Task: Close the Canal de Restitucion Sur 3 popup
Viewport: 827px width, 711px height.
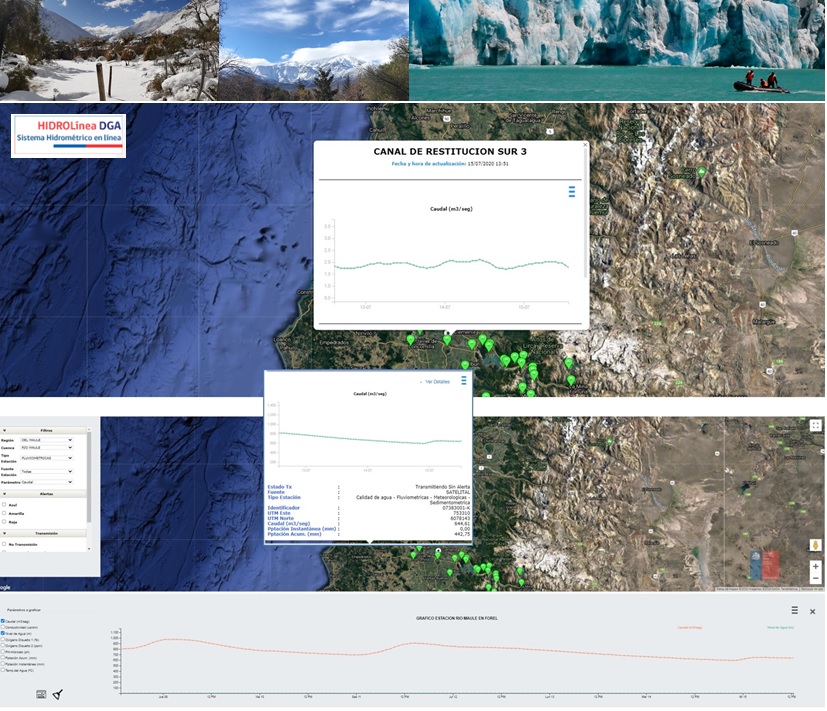Action: (585, 145)
